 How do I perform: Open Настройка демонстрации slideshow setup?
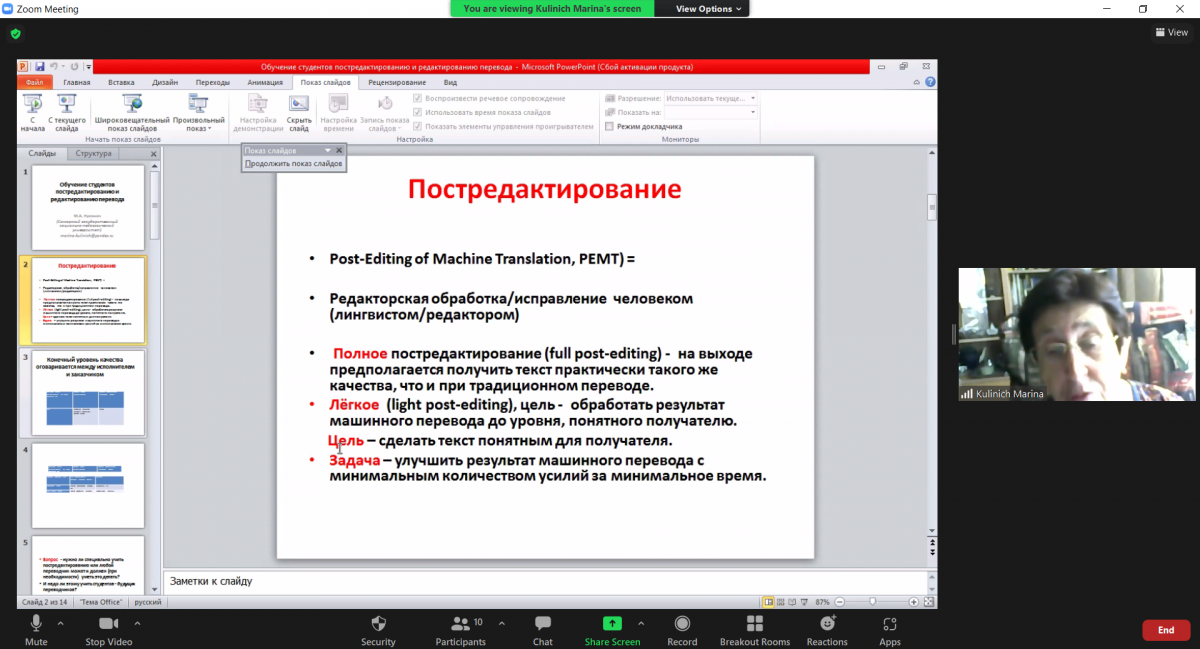[x=258, y=113]
